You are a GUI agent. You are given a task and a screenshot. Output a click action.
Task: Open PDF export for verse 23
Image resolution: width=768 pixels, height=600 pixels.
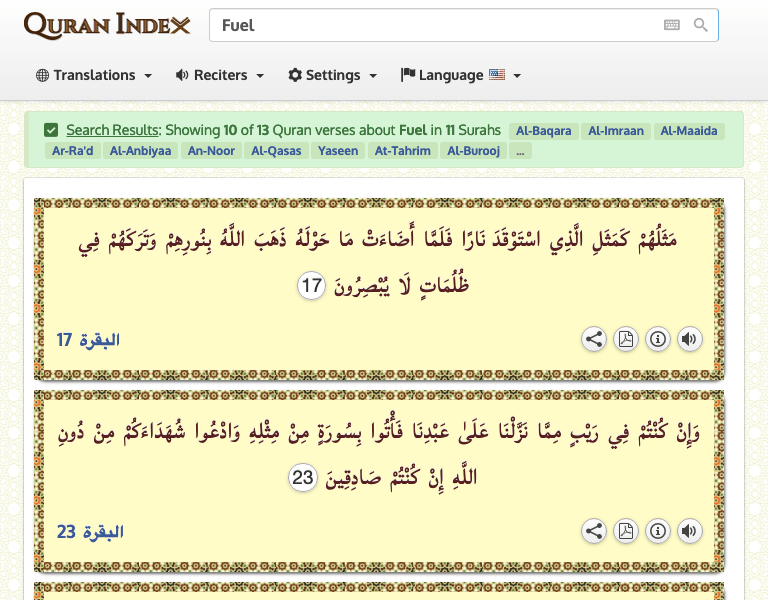pyautogui.click(x=625, y=531)
